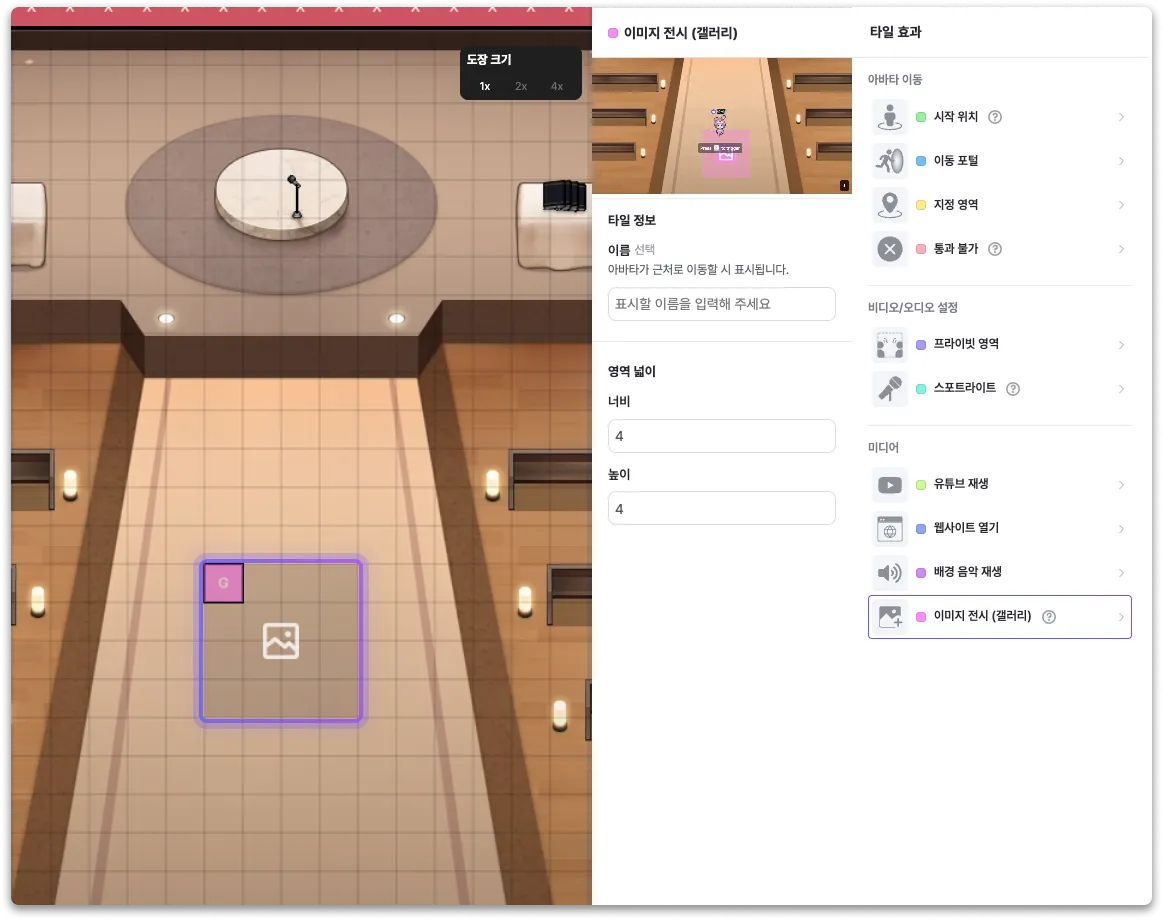Choose the 이동 포털 portal icon
The width and height of the screenshot is (1163, 920).
click(889, 161)
